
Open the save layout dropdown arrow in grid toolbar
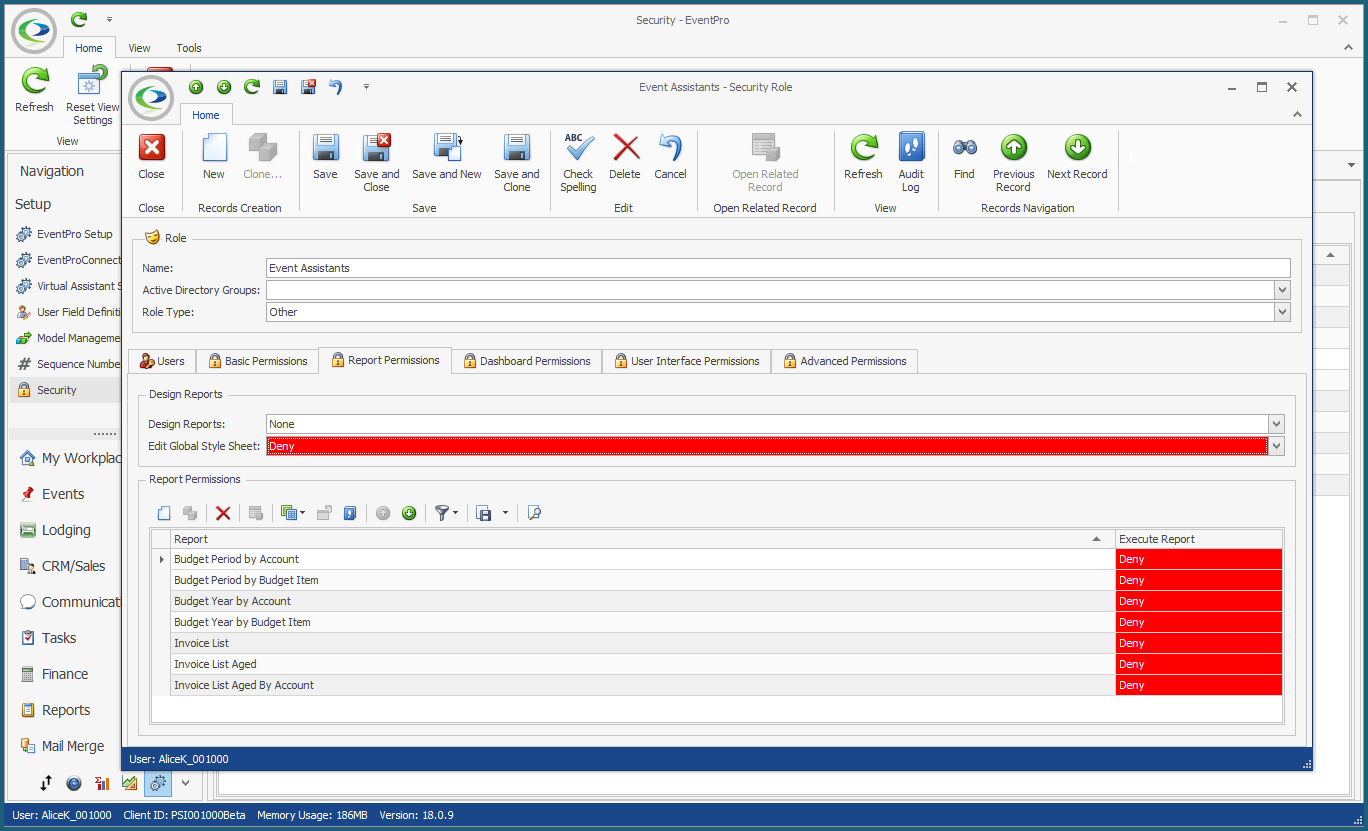pyautogui.click(x=505, y=513)
